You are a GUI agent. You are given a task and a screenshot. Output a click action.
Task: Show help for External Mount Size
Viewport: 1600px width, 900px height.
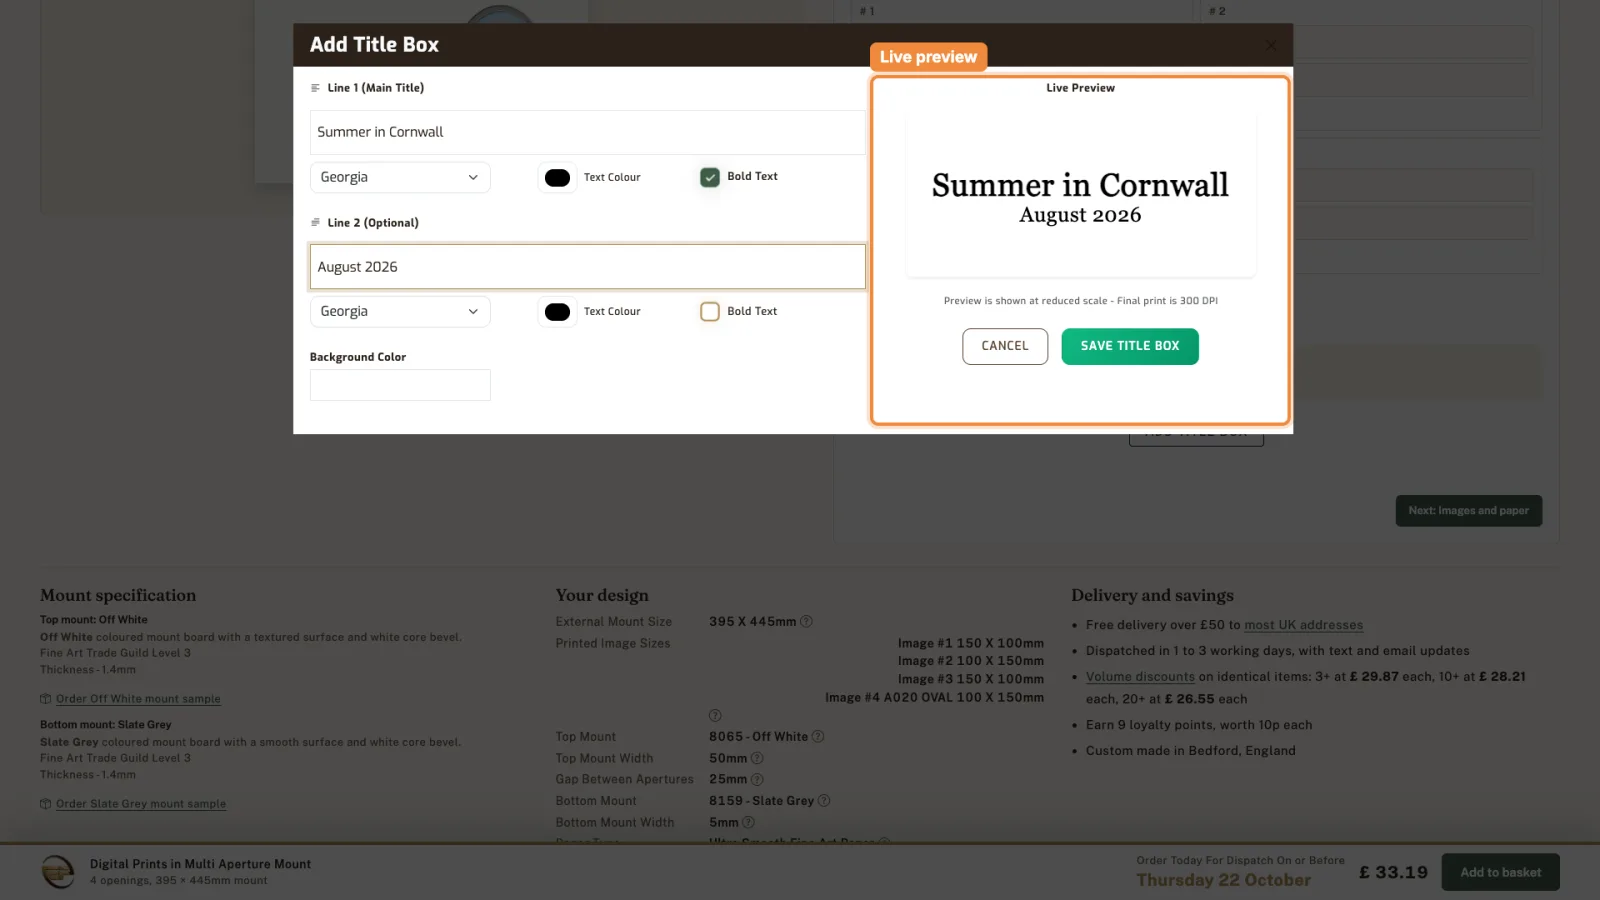[806, 622]
